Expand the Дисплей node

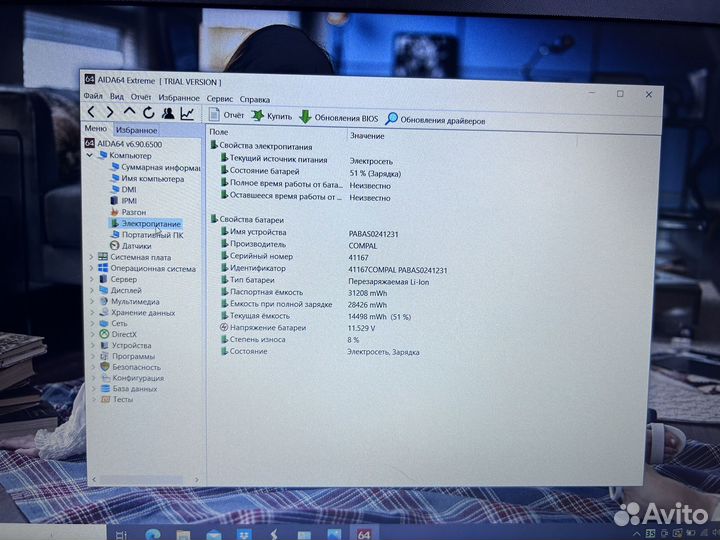pos(92,290)
